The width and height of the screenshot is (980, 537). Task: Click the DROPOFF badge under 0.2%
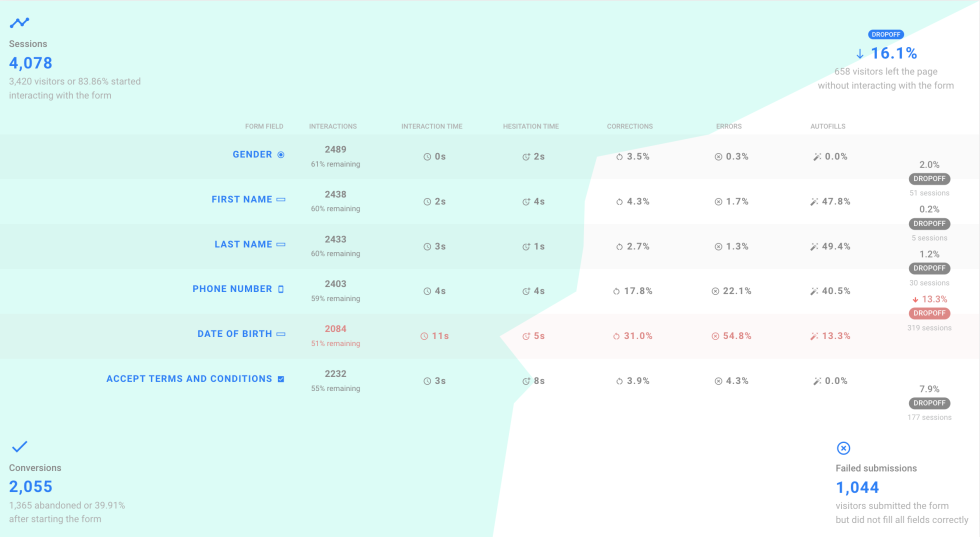tap(929, 224)
